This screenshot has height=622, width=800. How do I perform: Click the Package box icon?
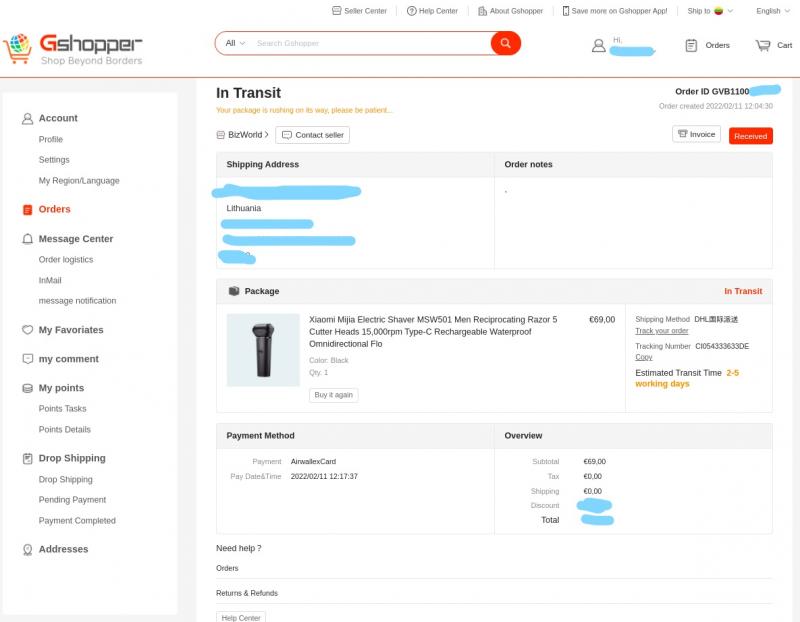(x=234, y=291)
